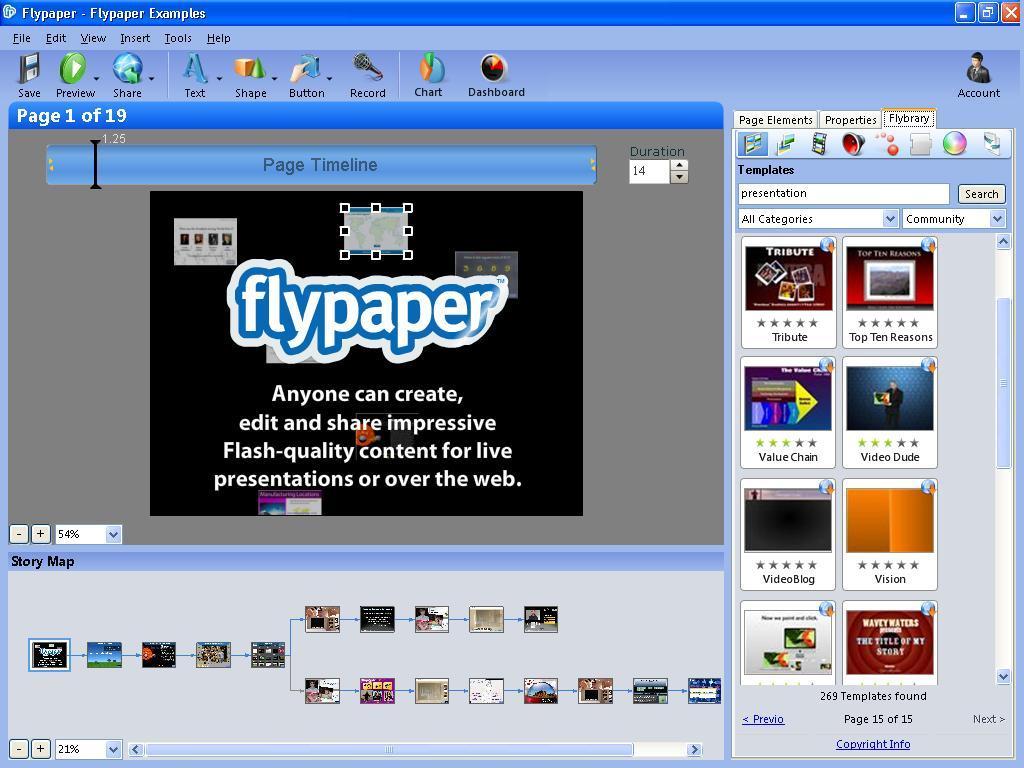Screen dimensions: 1024x768
Task: Go to Previous templates page link
Action: click(x=763, y=719)
